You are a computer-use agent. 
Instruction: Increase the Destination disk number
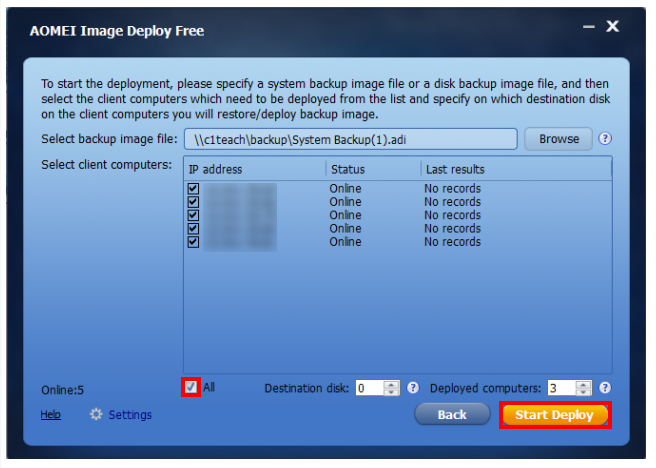point(391,384)
